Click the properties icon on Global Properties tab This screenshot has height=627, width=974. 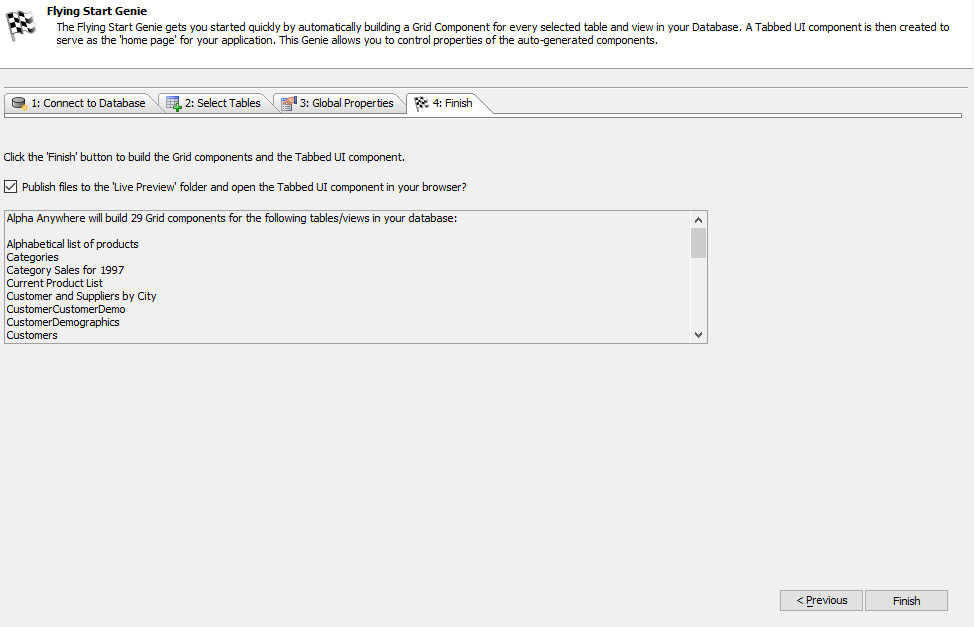288,104
